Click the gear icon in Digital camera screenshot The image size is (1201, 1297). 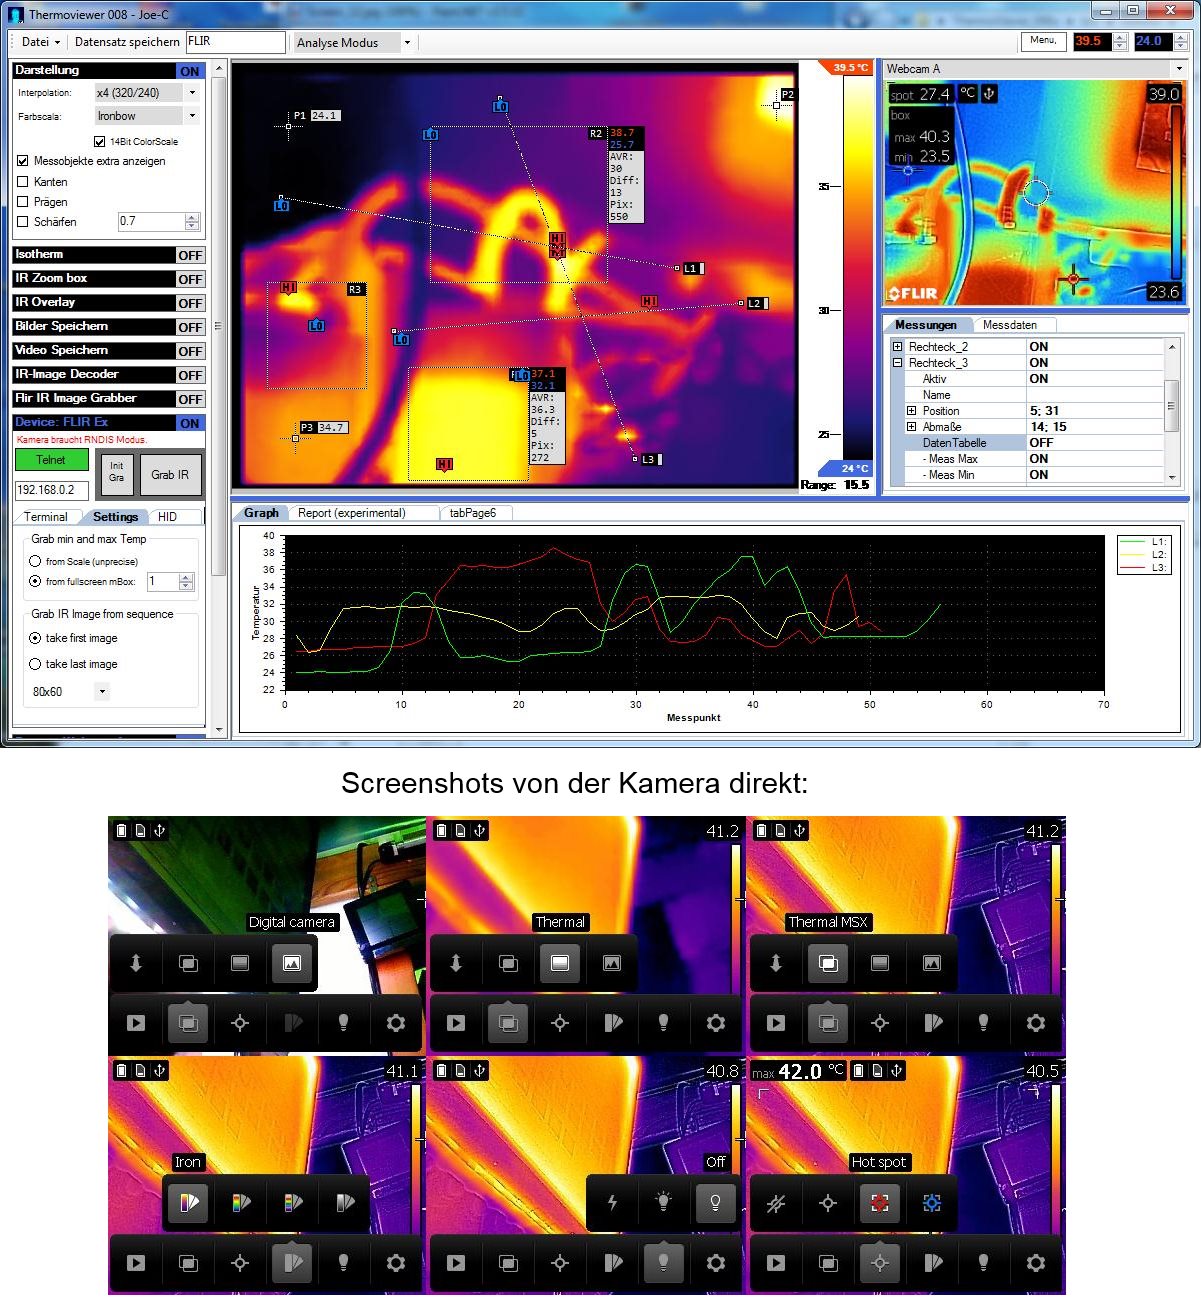(x=396, y=1023)
